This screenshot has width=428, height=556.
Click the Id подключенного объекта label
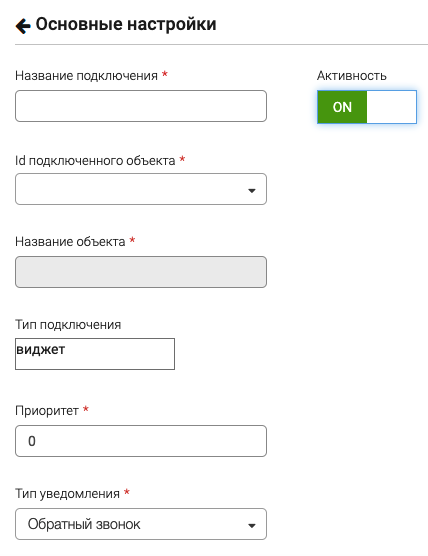pyautogui.click(x=95, y=161)
